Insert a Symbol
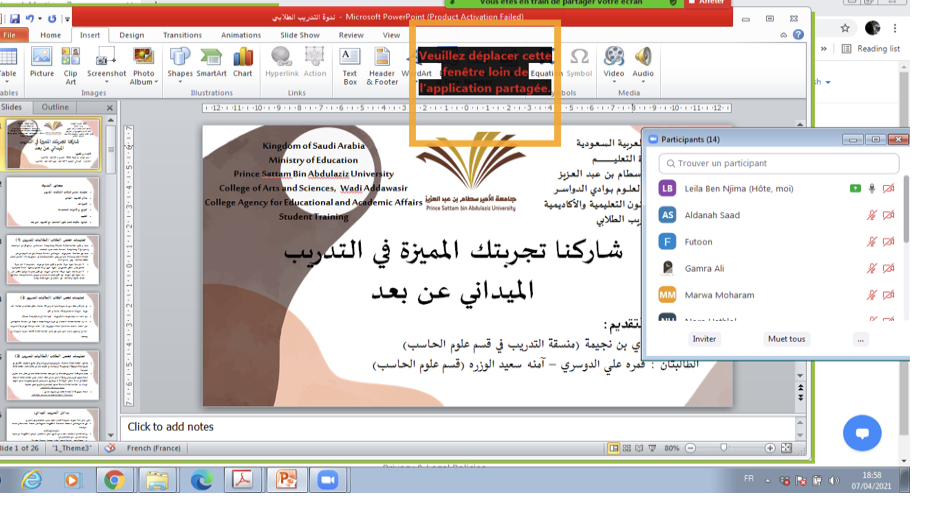The width and height of the screenshot is (927, 508). click(579, 61)
